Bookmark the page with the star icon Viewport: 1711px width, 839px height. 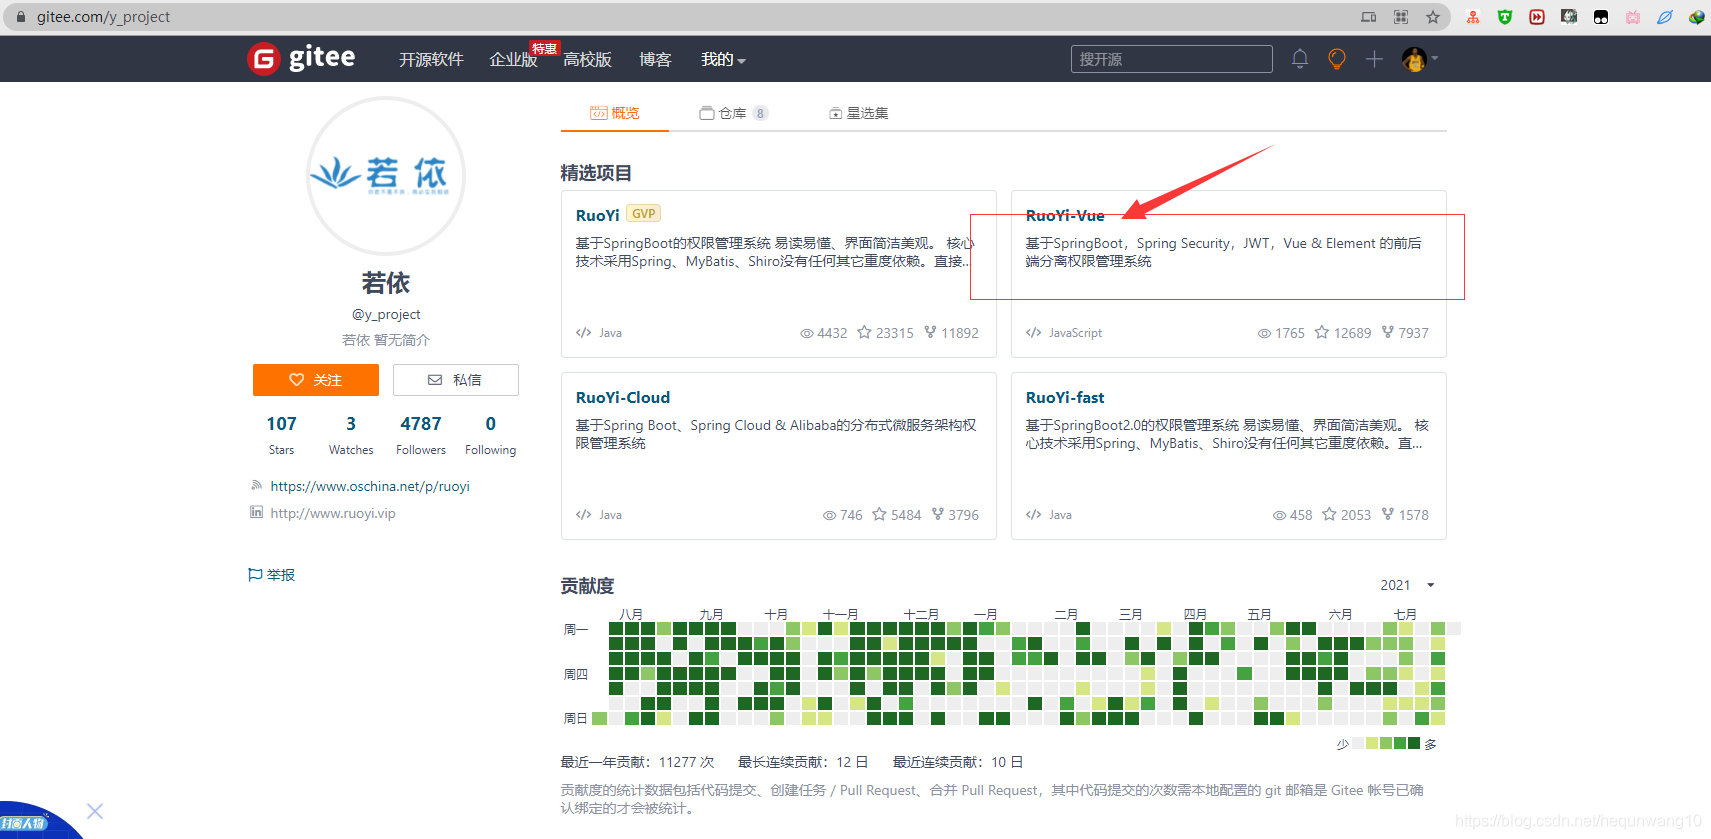[1433, 17]
